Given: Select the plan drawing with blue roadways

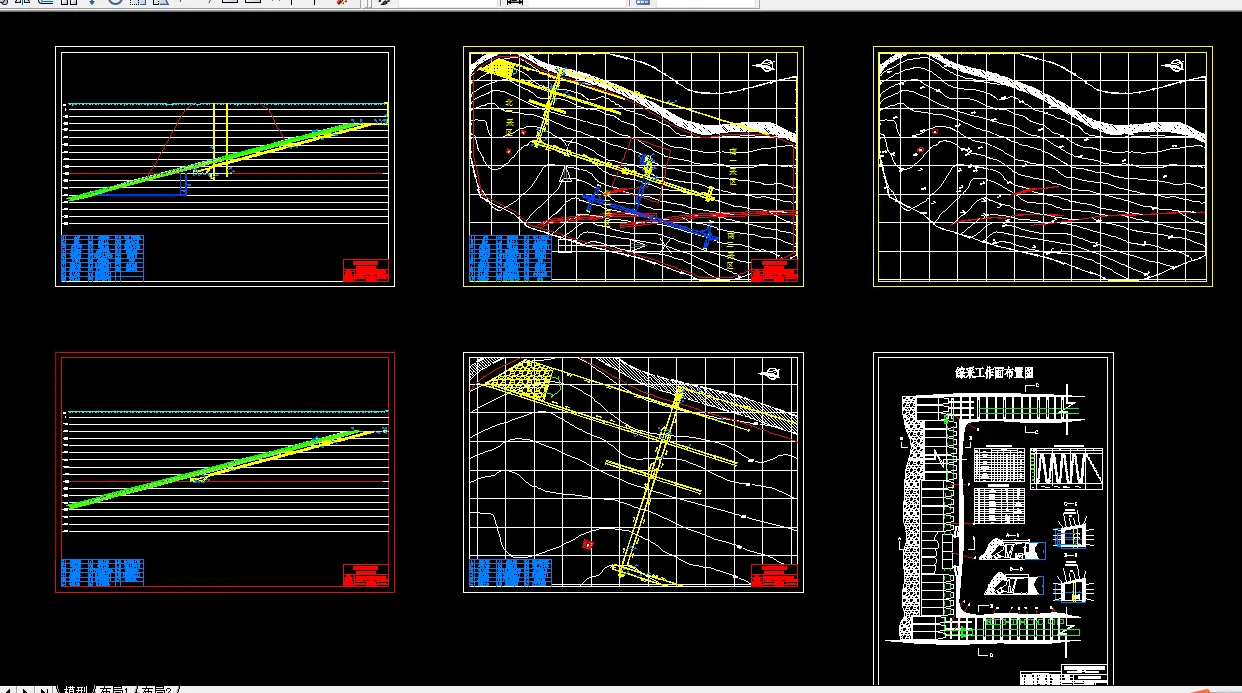Looking at the screenshot, I should click(x=633, y=166).
